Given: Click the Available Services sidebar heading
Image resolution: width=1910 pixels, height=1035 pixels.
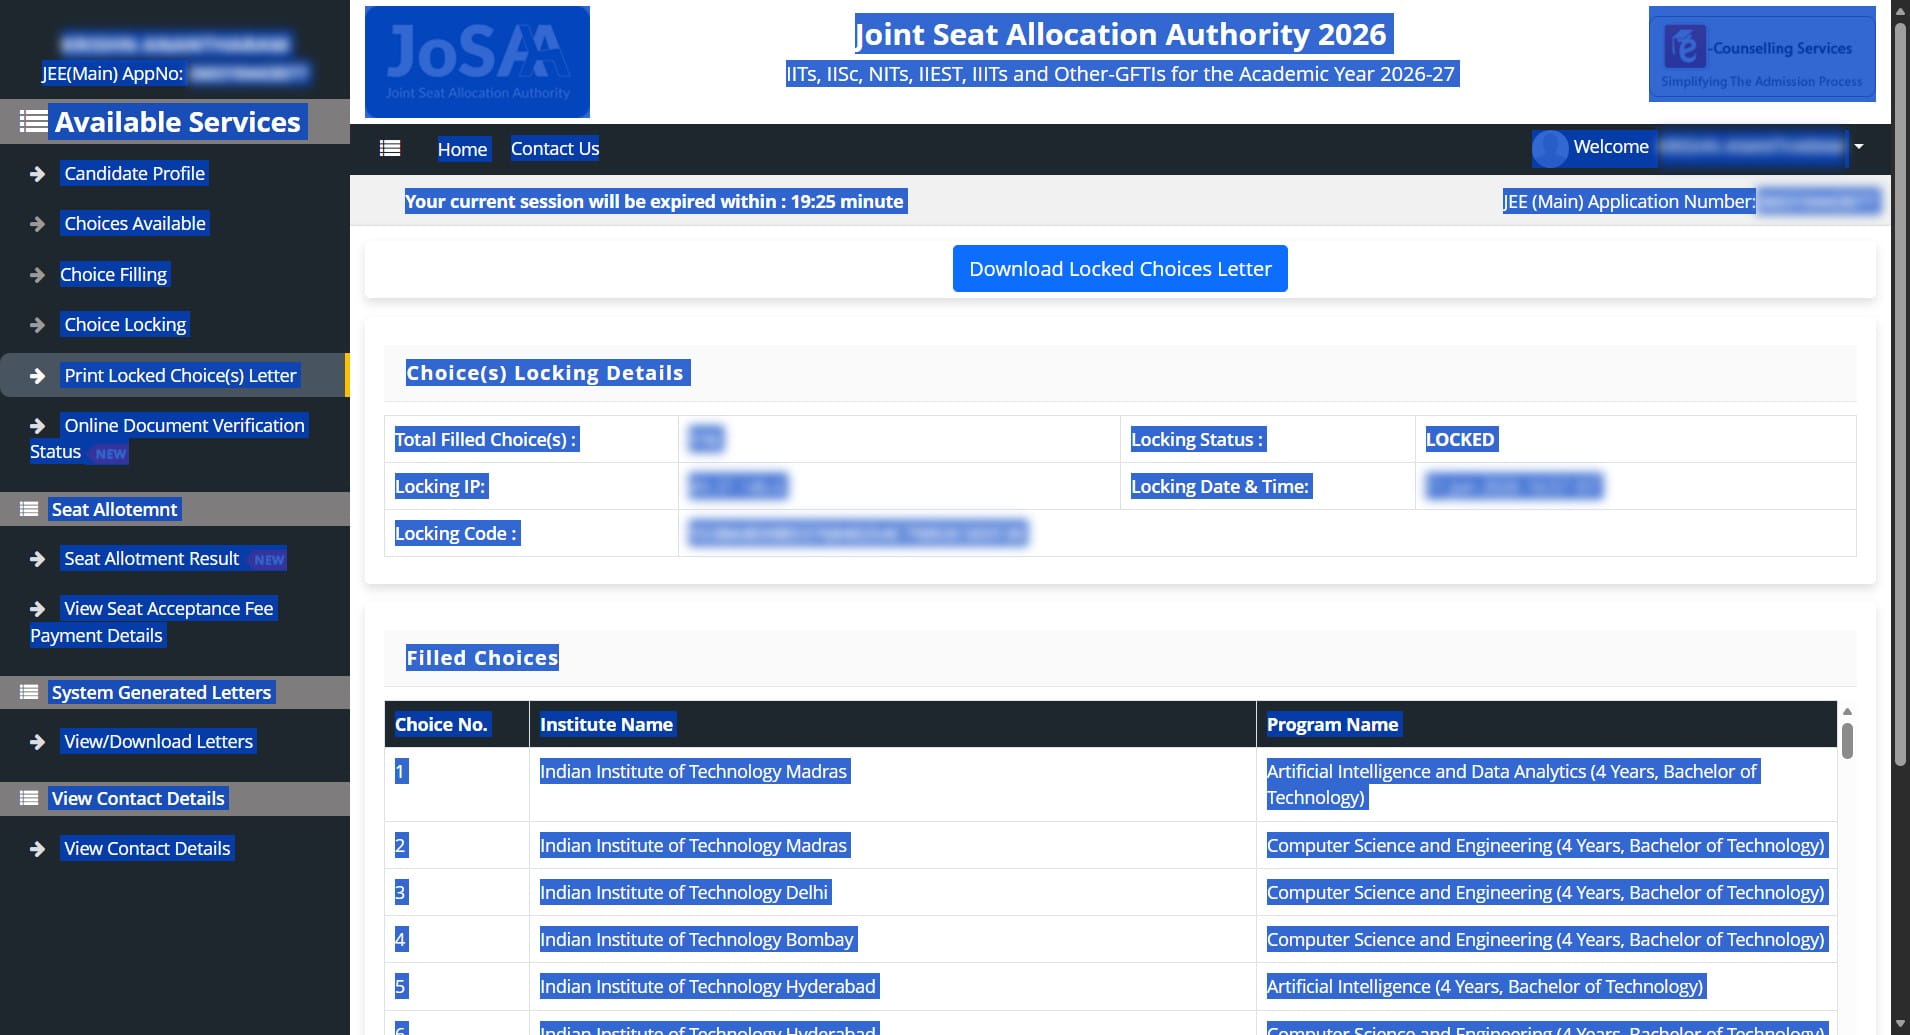Looking at the screenshot, I should click(x=178, y=122).
